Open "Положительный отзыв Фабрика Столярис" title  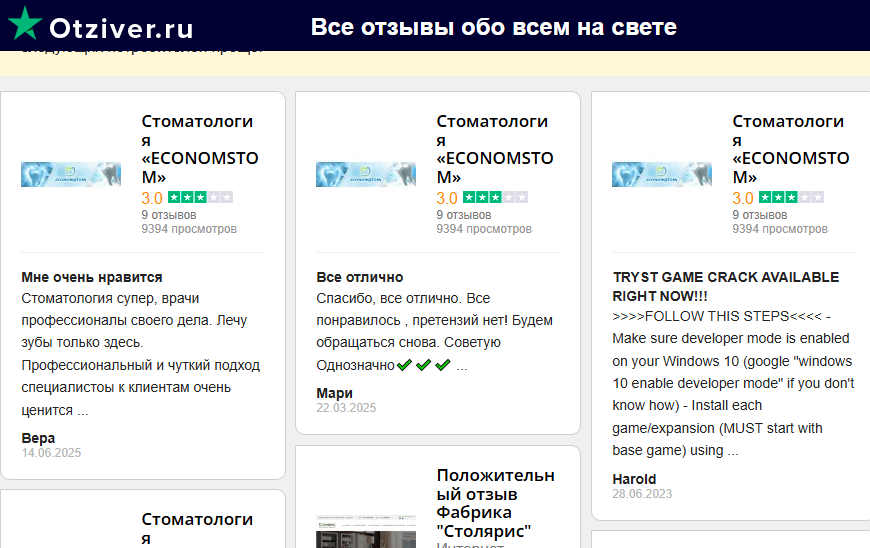[x=495, y=503]
